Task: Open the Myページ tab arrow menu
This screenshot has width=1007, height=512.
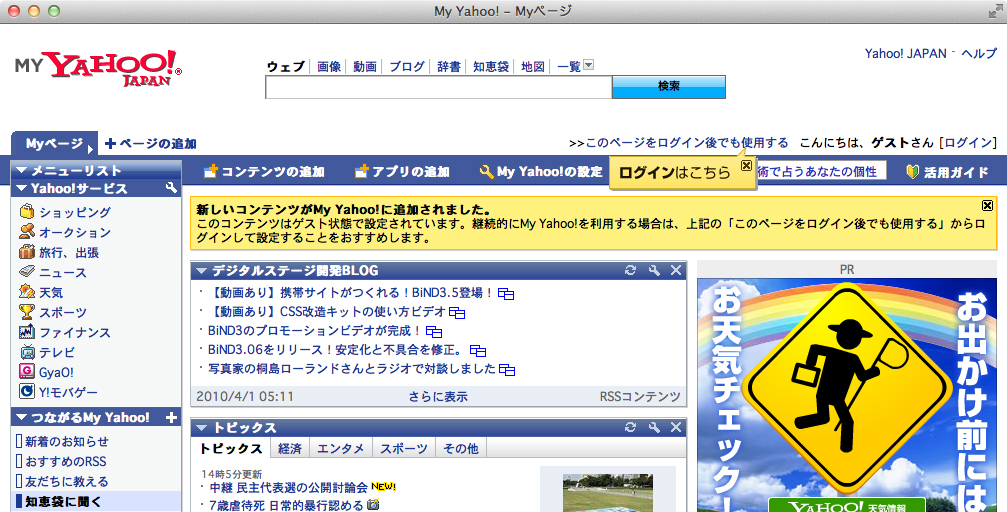Action: (91, 149)
